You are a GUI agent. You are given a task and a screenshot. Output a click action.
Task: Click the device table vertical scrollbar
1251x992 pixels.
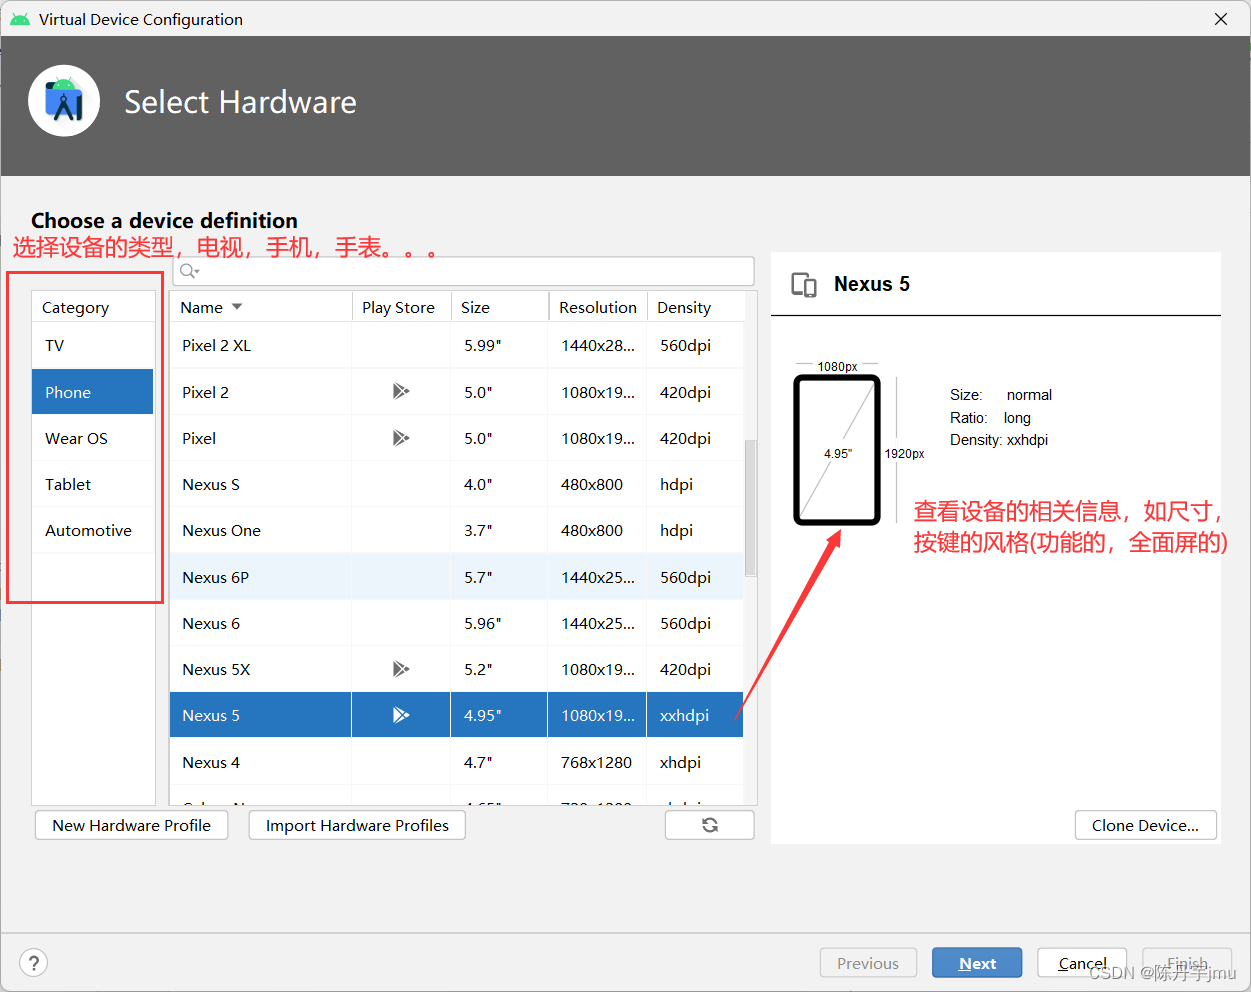click(x=750, y=508)
